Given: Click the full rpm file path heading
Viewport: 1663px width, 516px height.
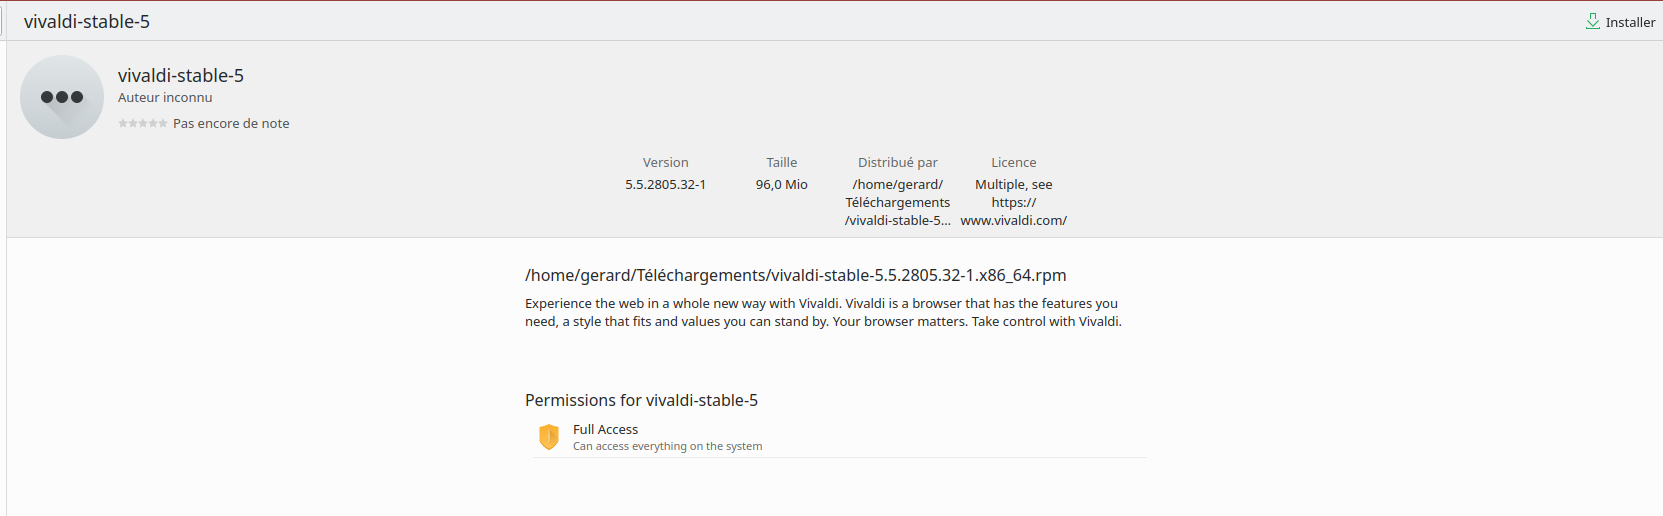Looking at the screenshot, I should point(796,276).
